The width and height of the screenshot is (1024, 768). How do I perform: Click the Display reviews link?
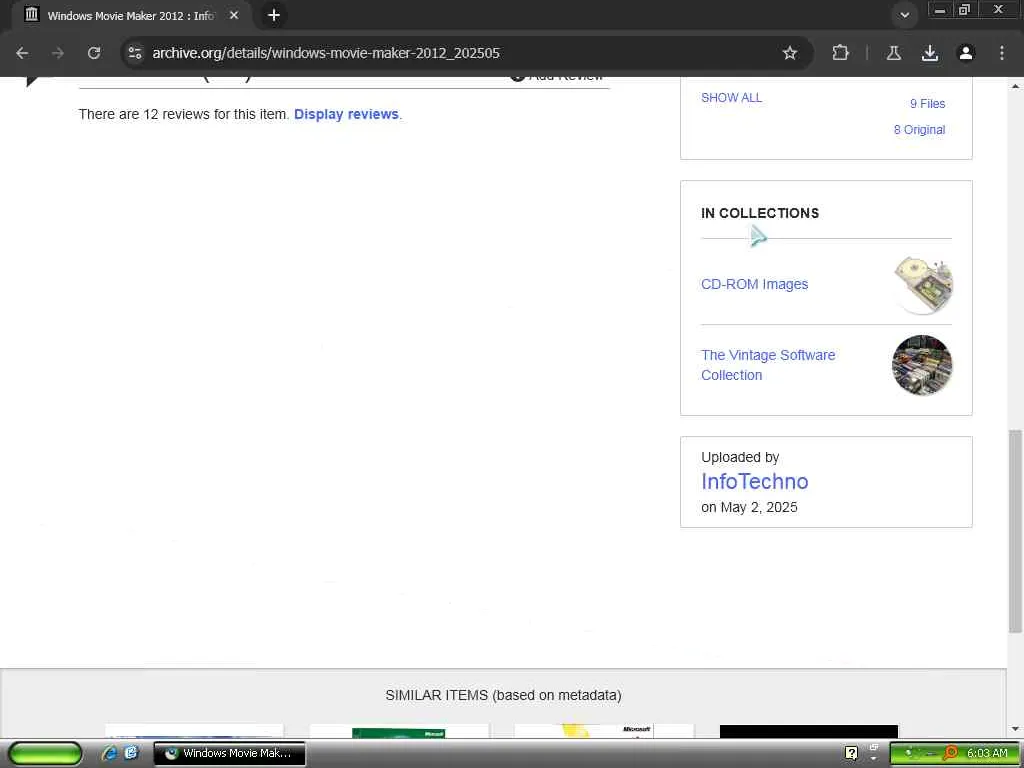coord(346,114)
